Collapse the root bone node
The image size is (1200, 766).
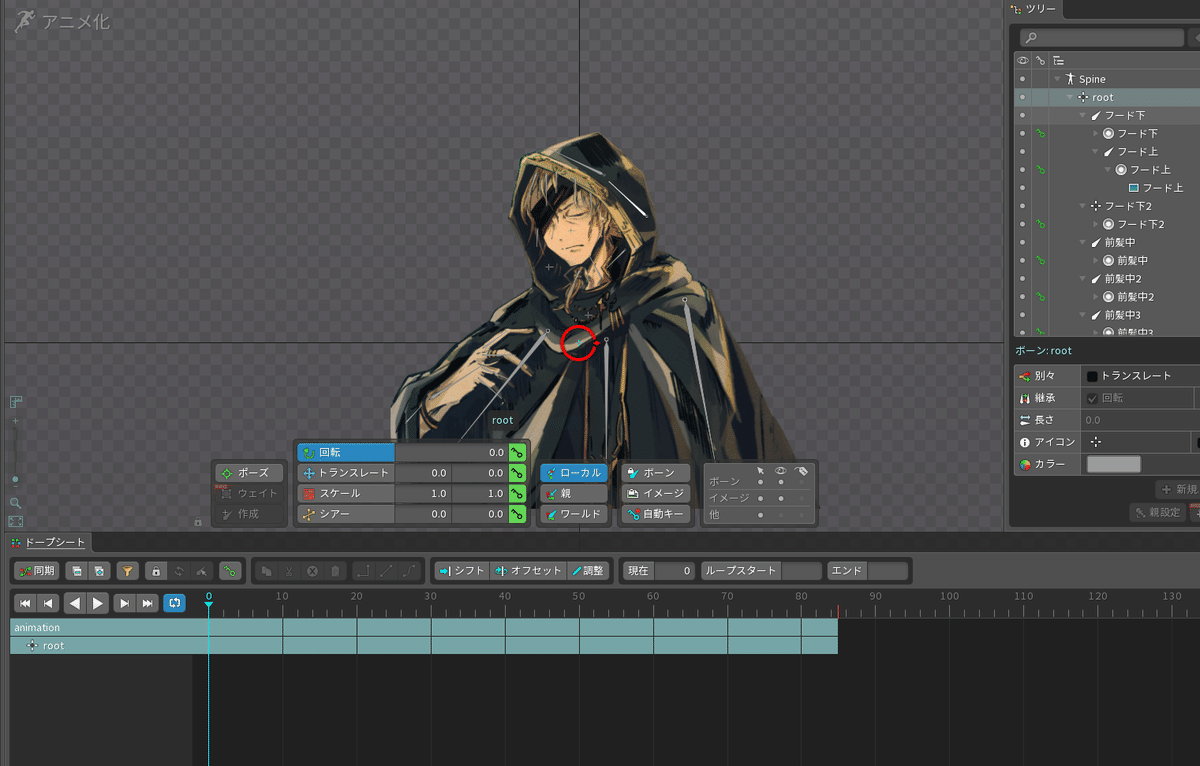[1070, 97]
